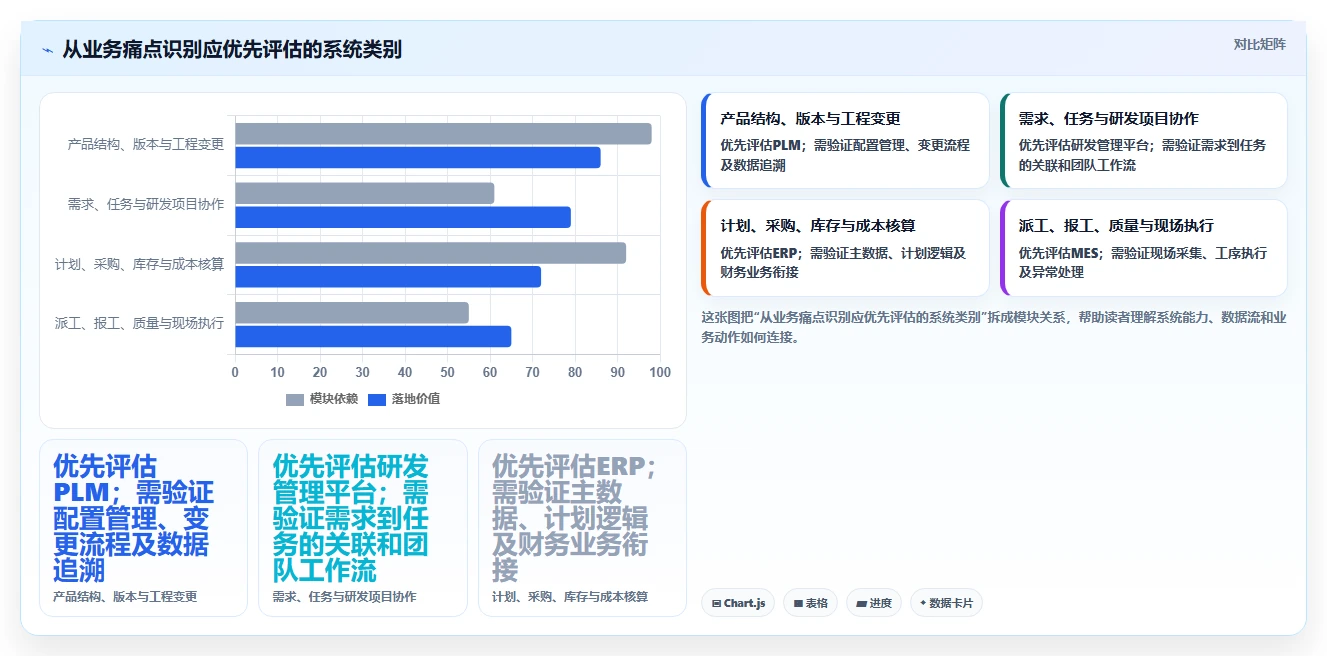Toggle the 模块依赖 legend item

(322, 399)
